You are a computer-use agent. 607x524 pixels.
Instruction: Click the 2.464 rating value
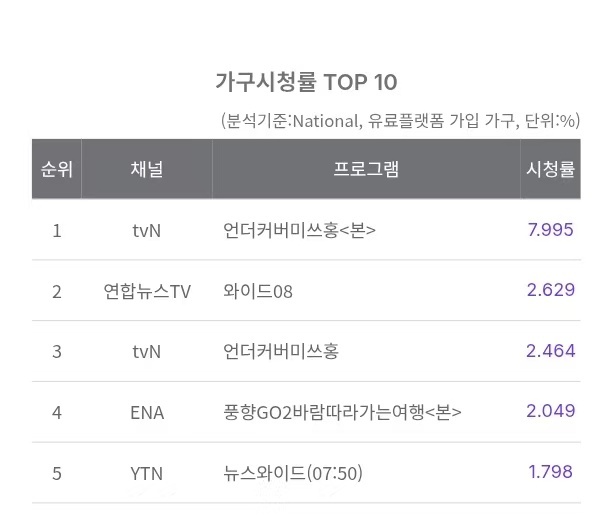550,351
